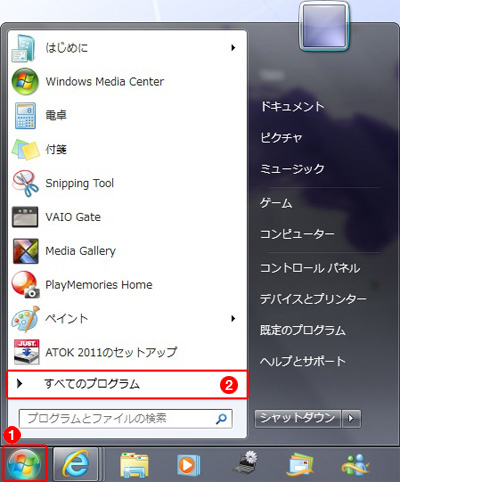Screen dimensions: 500x482
Task: Click the はじめに program icon
Action: tap(23, 48)
